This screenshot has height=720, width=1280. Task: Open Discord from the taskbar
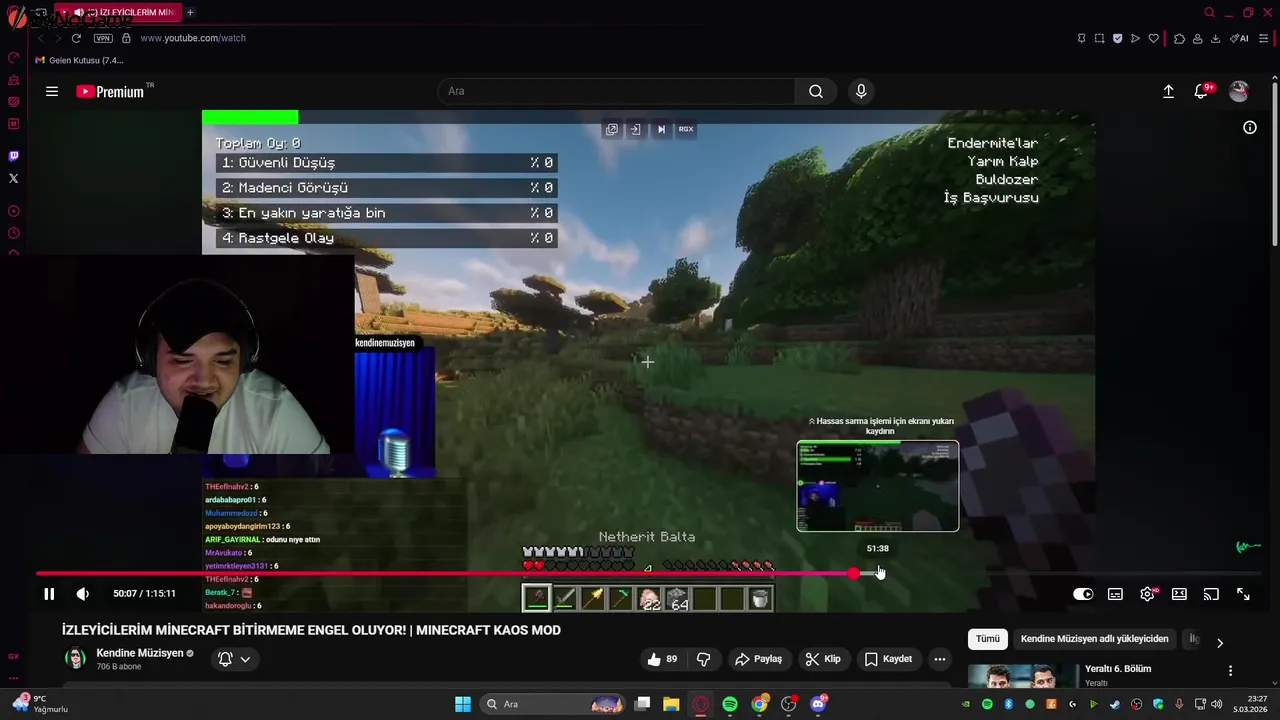click(x=818, y=704)
